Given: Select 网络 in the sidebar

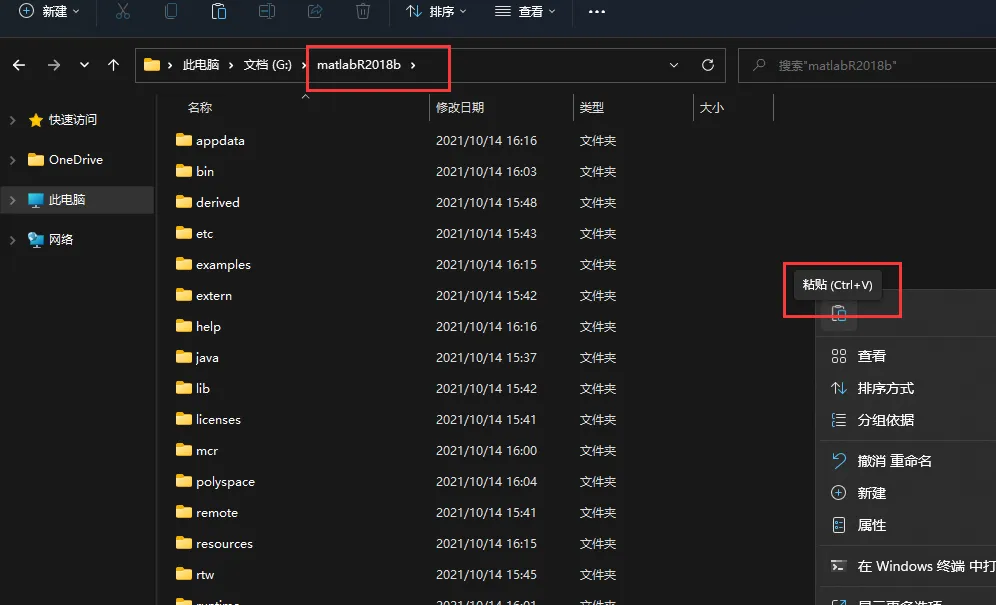Looking at the screenshot, I should coord(61,240).
